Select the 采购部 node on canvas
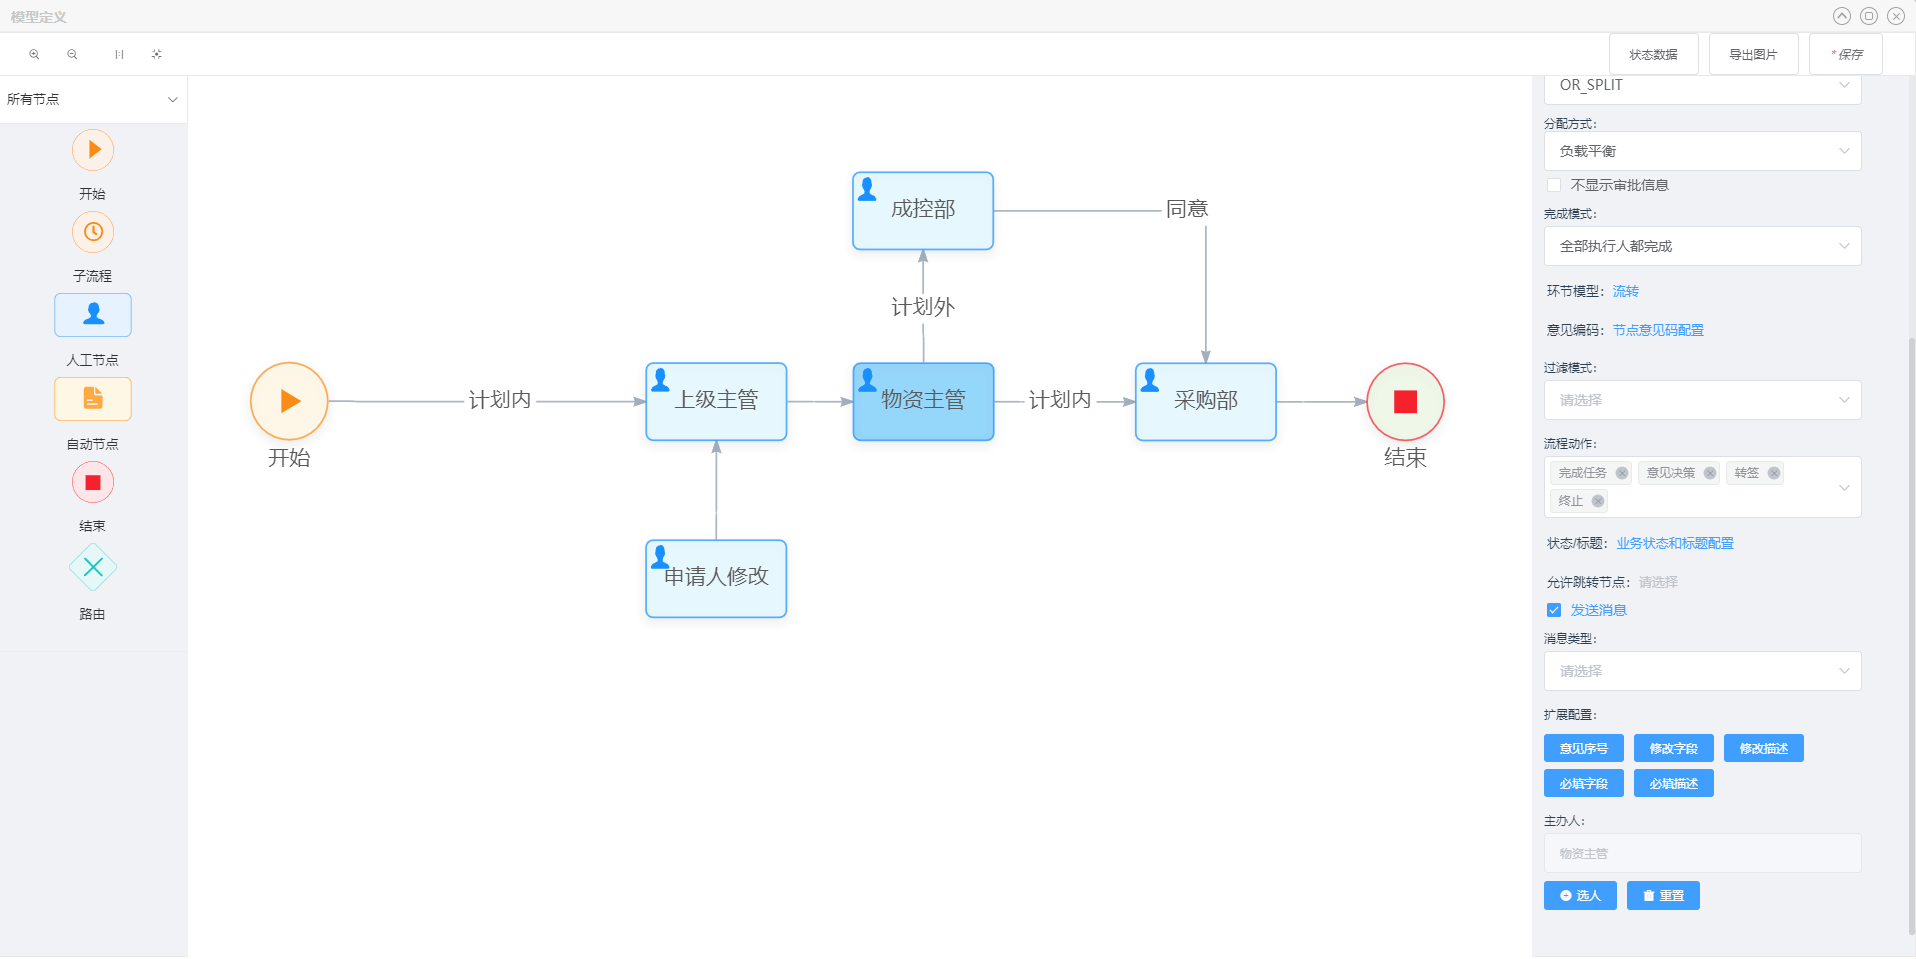Viewport: 1916px width, 959px height. (x=1206, y=401)
